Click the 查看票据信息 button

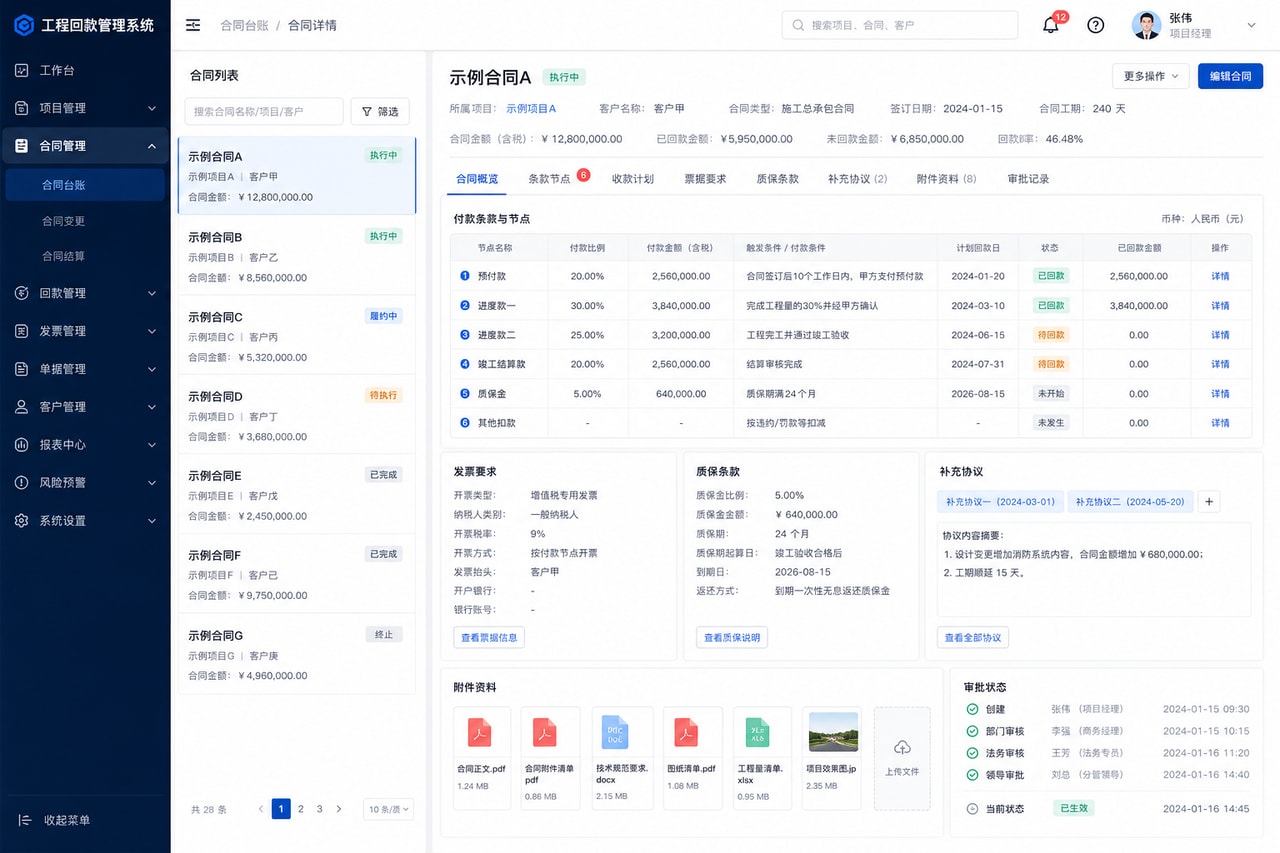[489, 638]
